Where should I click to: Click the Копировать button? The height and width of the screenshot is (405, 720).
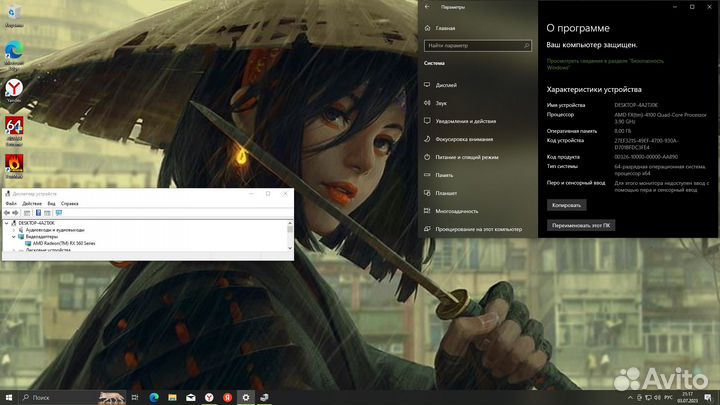point(566,204)
